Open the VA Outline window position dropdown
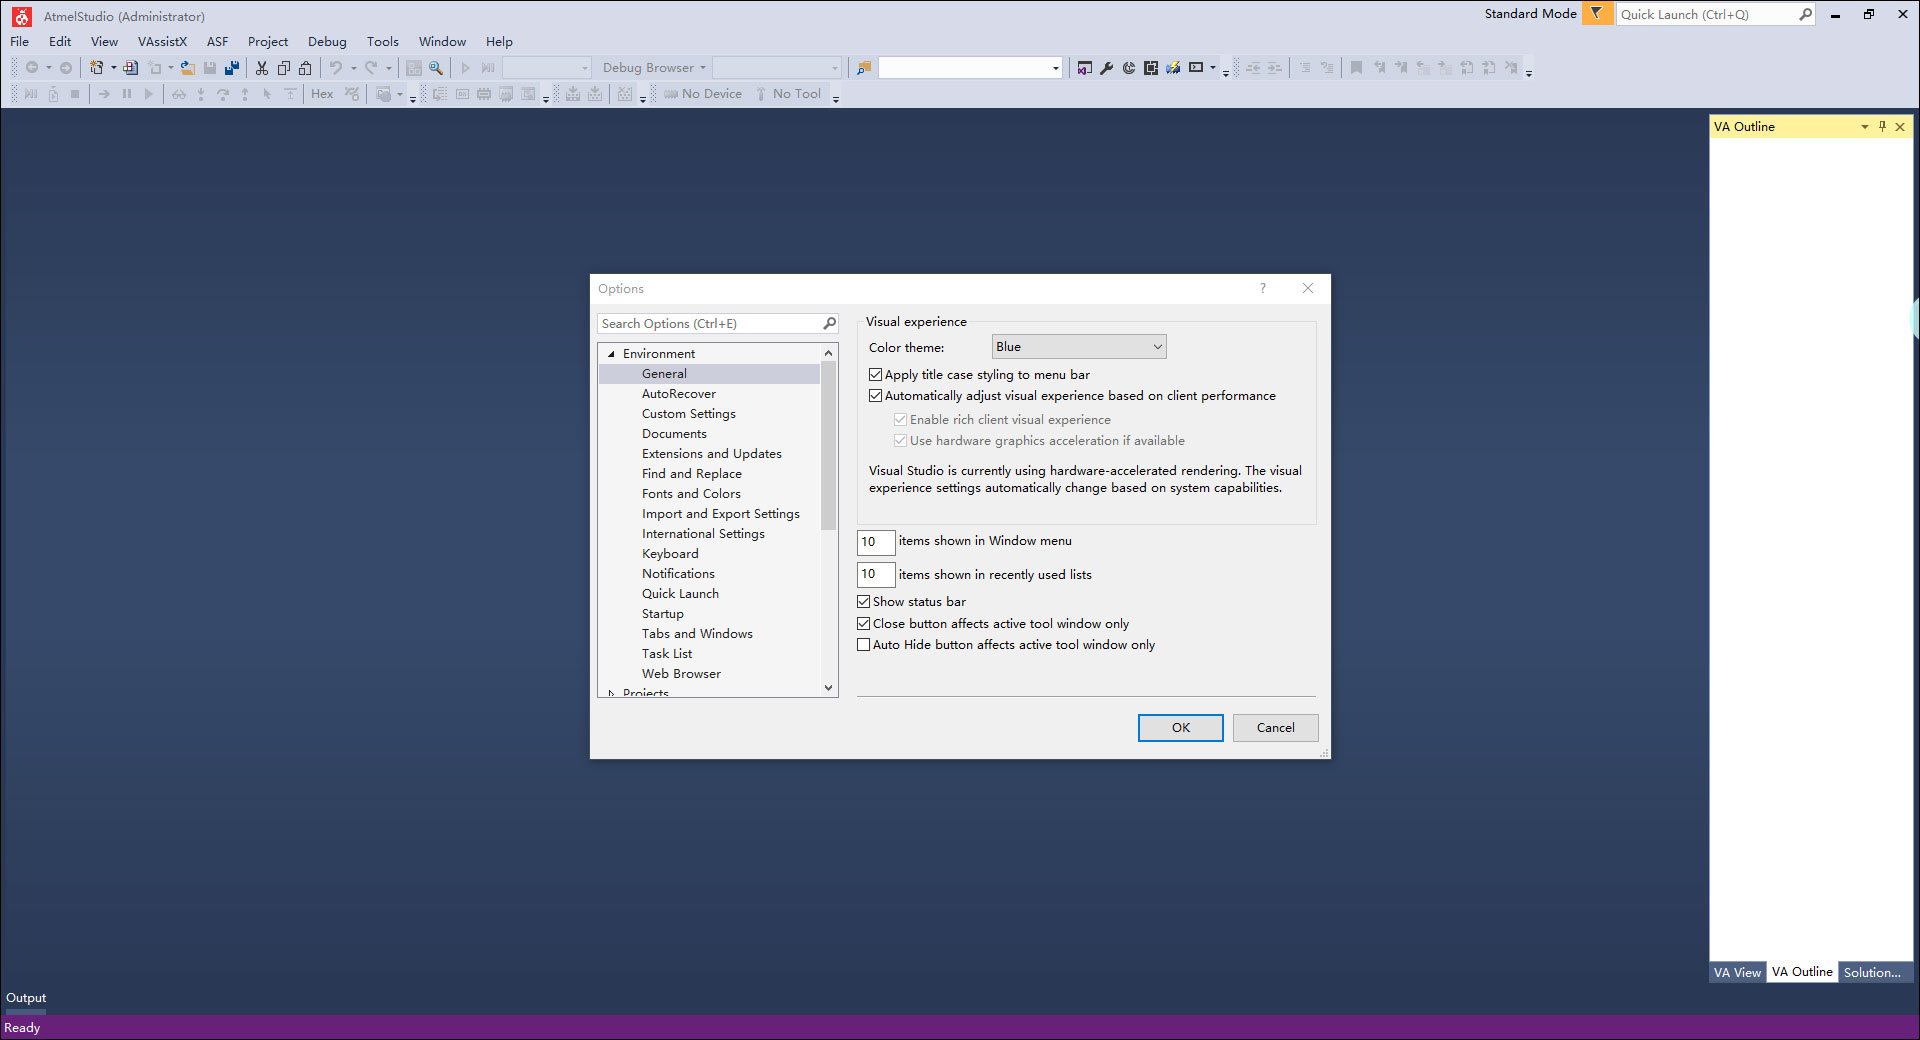Screen dimensions: 1920x1040 tap(1864, 127)
